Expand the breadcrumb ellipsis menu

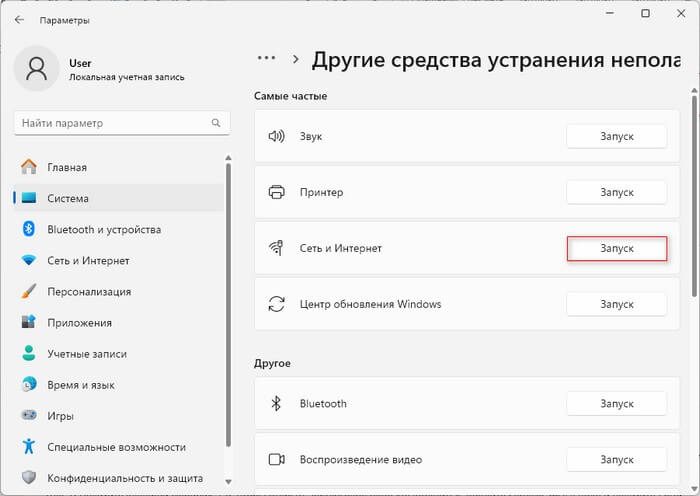tap(266, 59)
